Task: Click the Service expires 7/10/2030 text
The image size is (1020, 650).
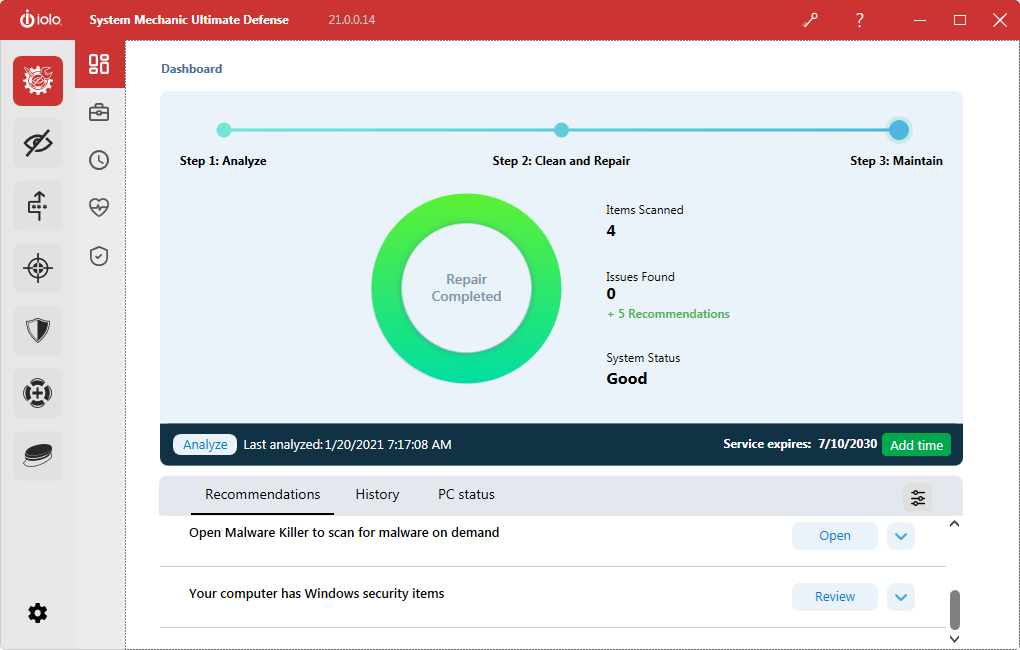Action: (800, 444)
